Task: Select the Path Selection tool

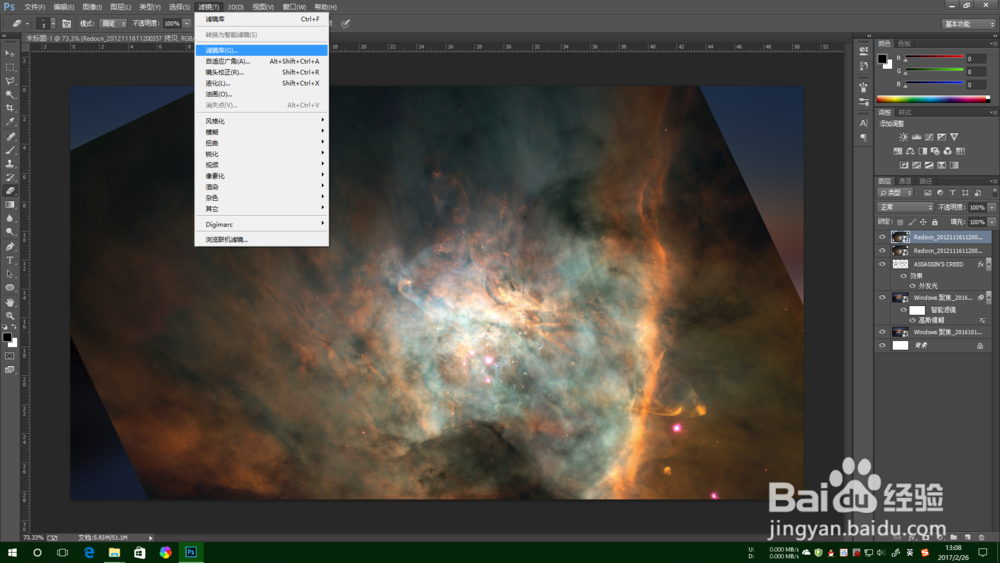Action: pos(10,274)
